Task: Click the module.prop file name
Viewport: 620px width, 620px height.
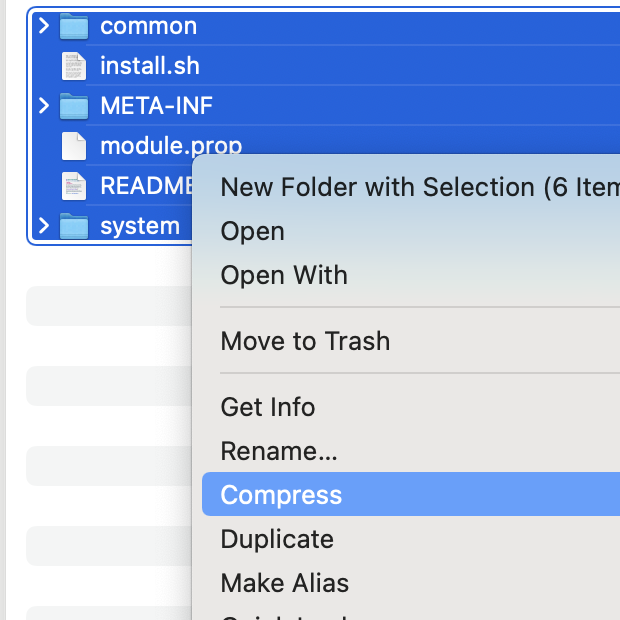Action: (x=170, y=146)
